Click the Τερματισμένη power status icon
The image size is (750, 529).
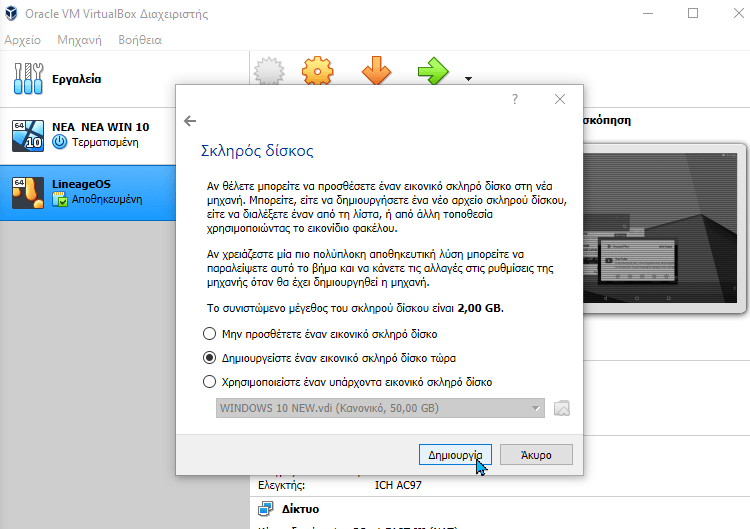60,142
